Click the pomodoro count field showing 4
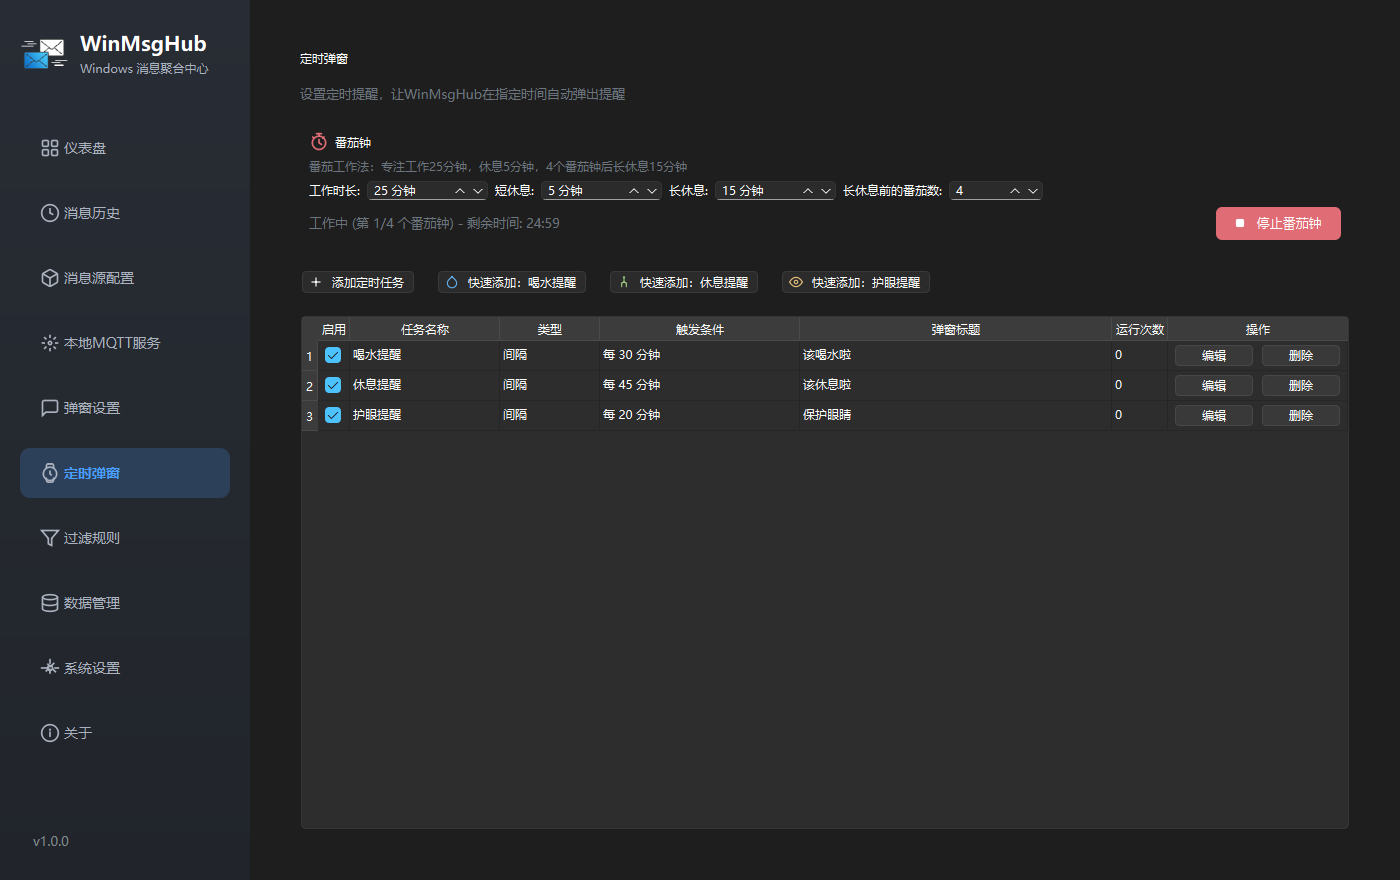Screen dimensions: 1400x880 point(976,191)
